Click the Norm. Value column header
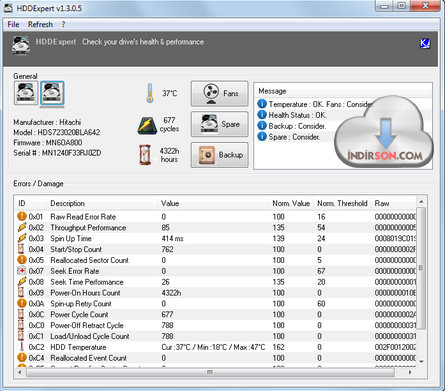The height and width of the screenshot is (391, 445). point(291,203)
